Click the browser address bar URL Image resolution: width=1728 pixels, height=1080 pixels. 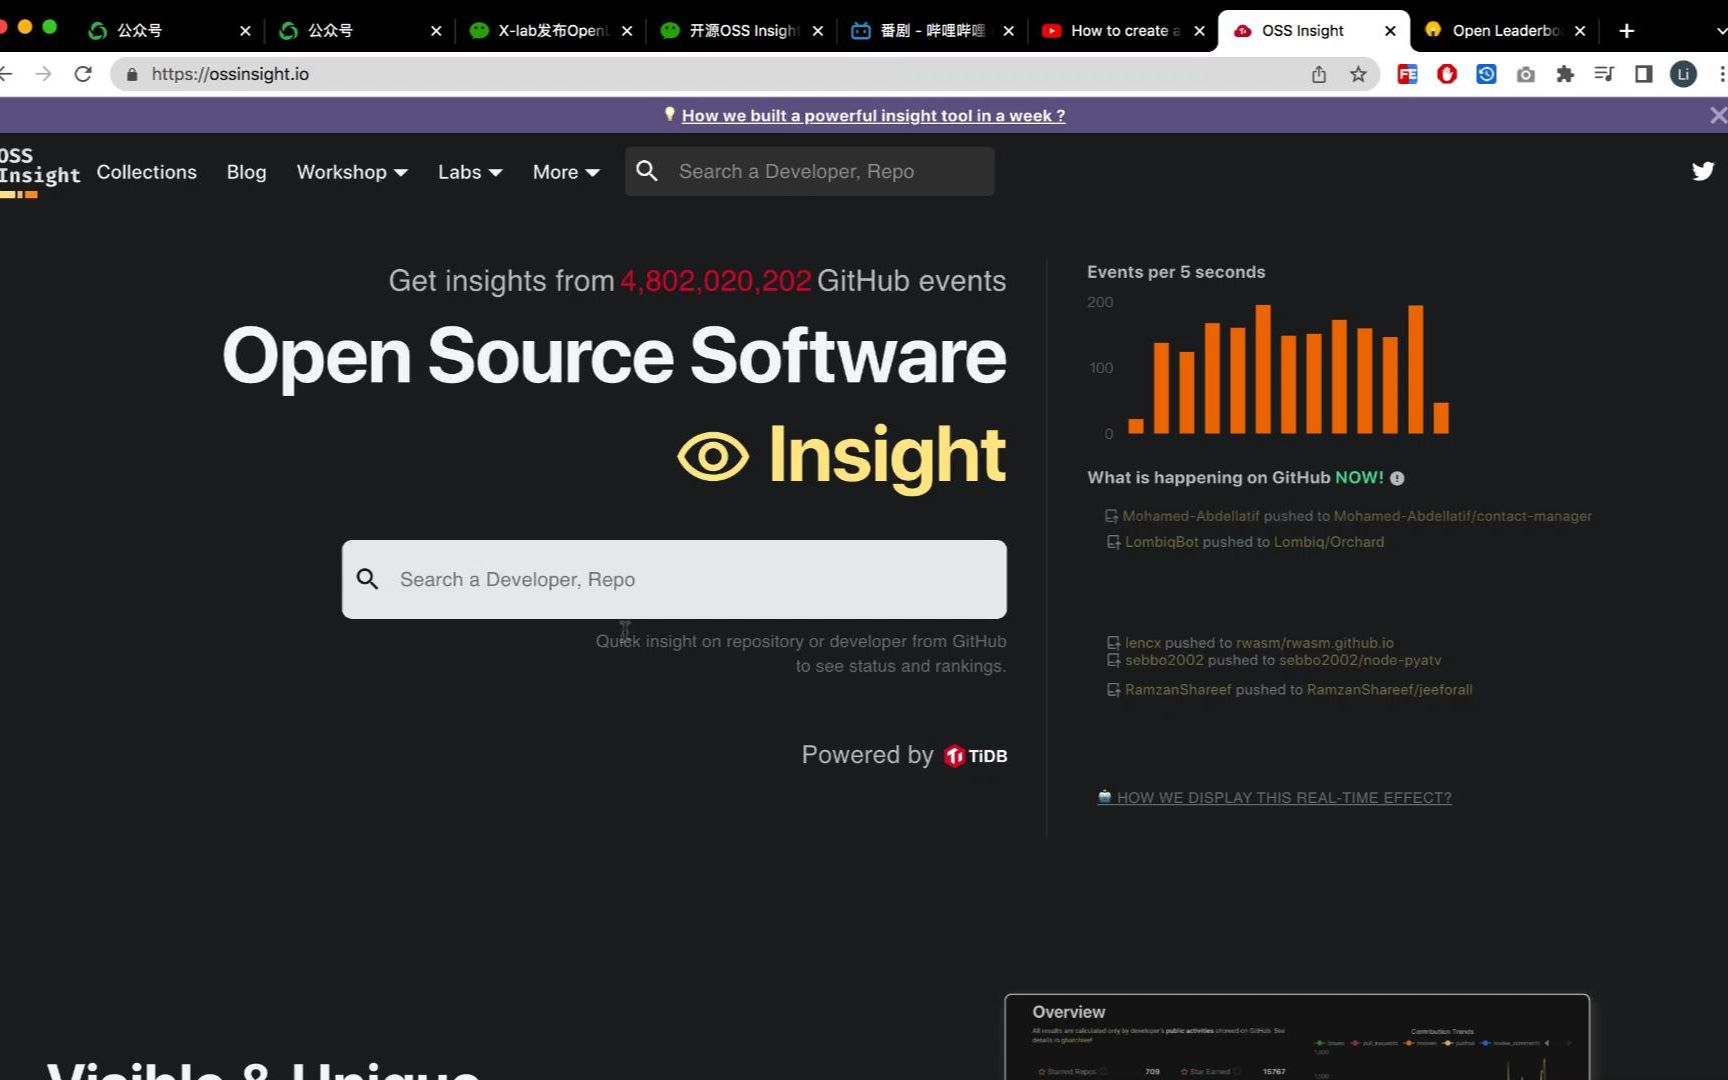230,74
